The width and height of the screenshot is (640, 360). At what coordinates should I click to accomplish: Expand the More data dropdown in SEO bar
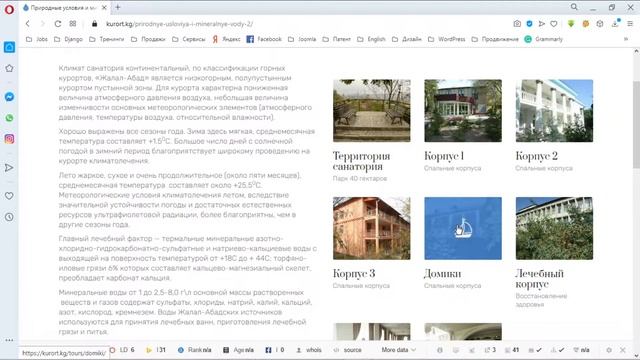point(398,350)
